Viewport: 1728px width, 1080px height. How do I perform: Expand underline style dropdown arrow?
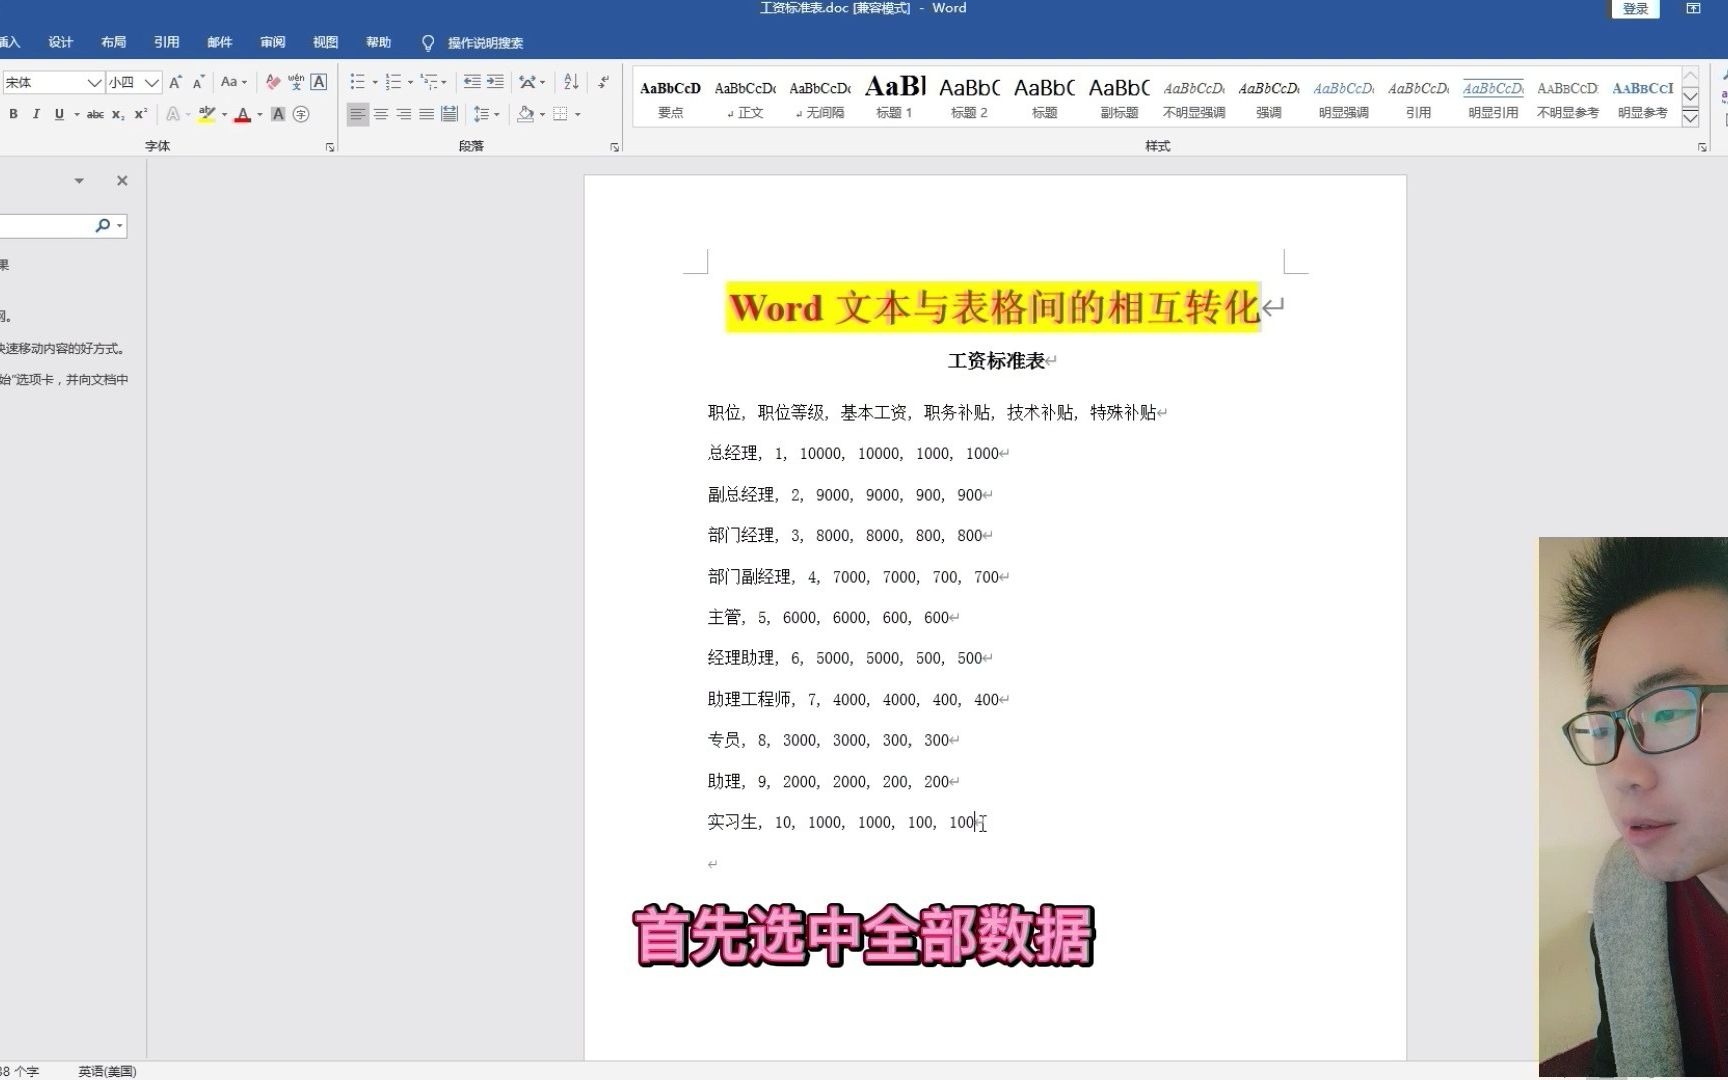pyautogui.click(x=76, y=114)
